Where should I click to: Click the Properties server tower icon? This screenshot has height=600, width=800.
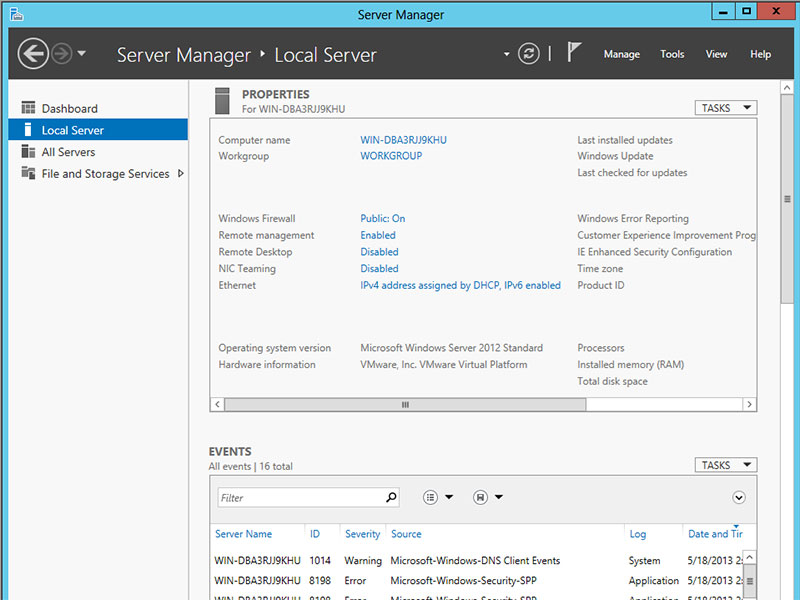[222, 101]
